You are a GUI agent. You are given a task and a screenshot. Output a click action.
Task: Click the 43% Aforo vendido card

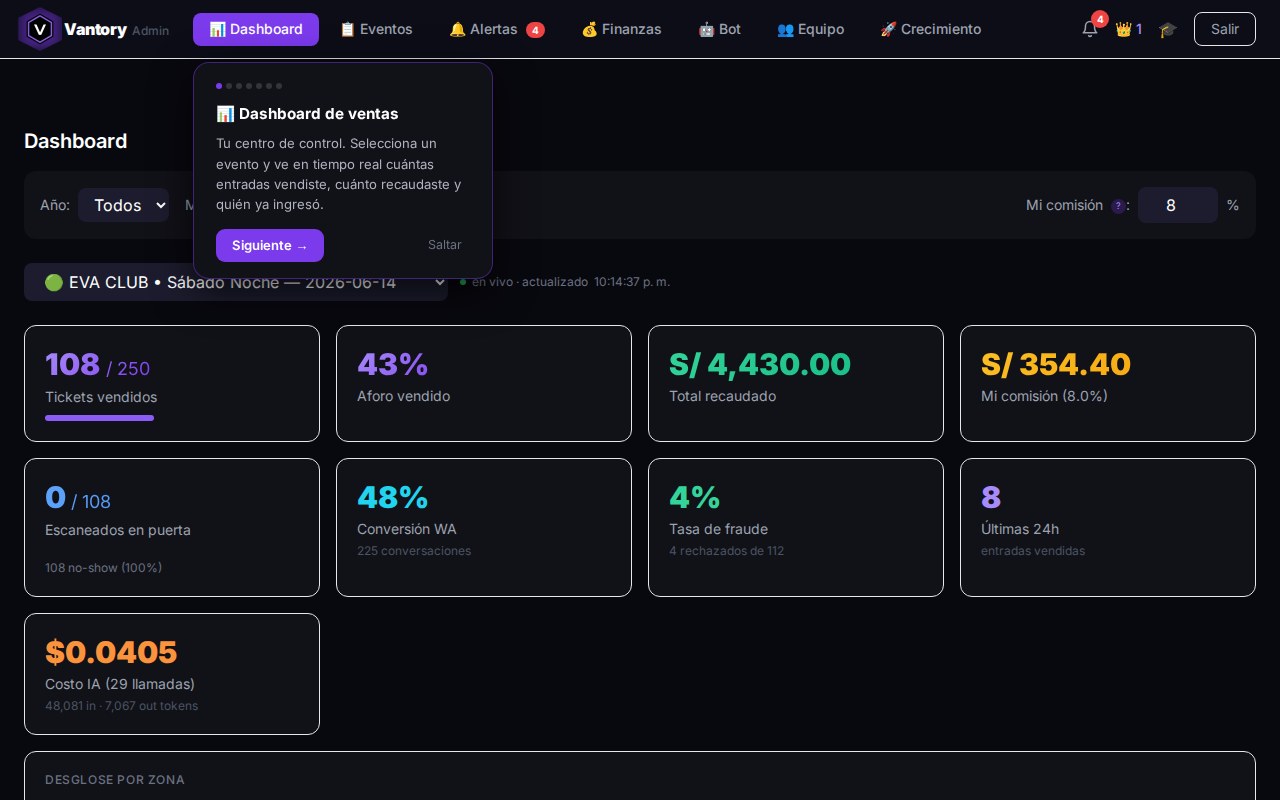point(484,383)
